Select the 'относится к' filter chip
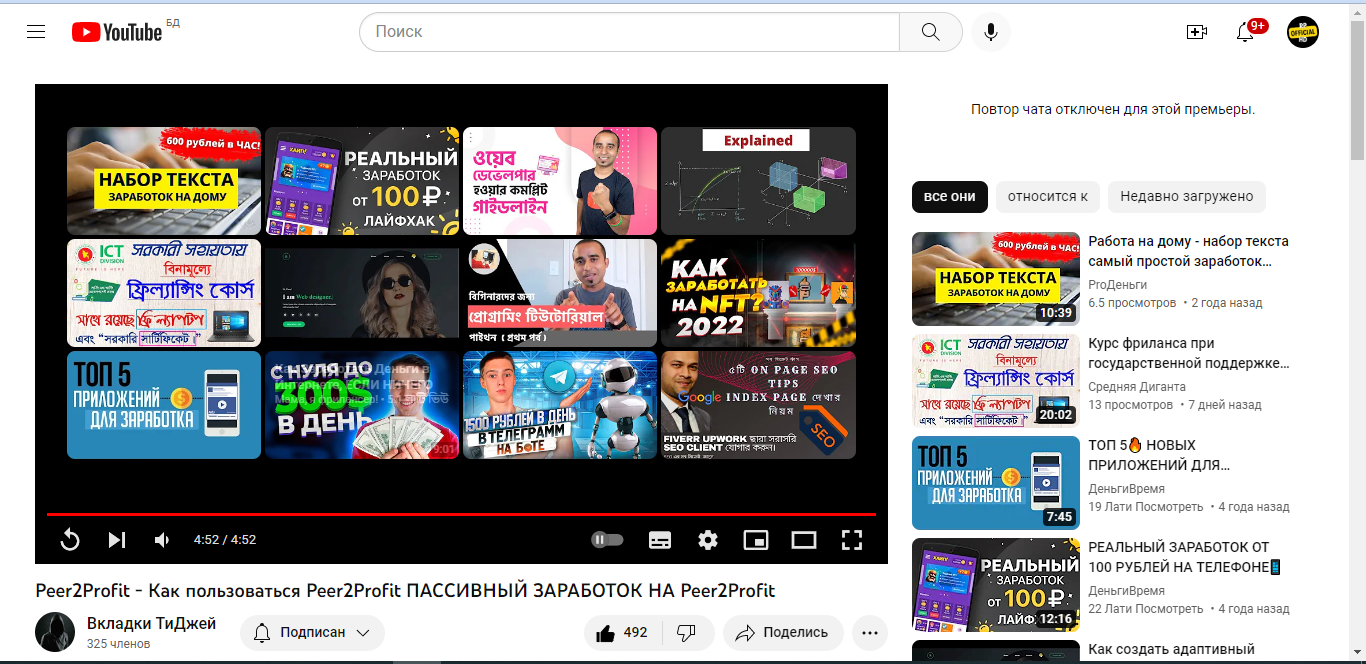Viewport: 1366px width, 664px height. 1048,197
